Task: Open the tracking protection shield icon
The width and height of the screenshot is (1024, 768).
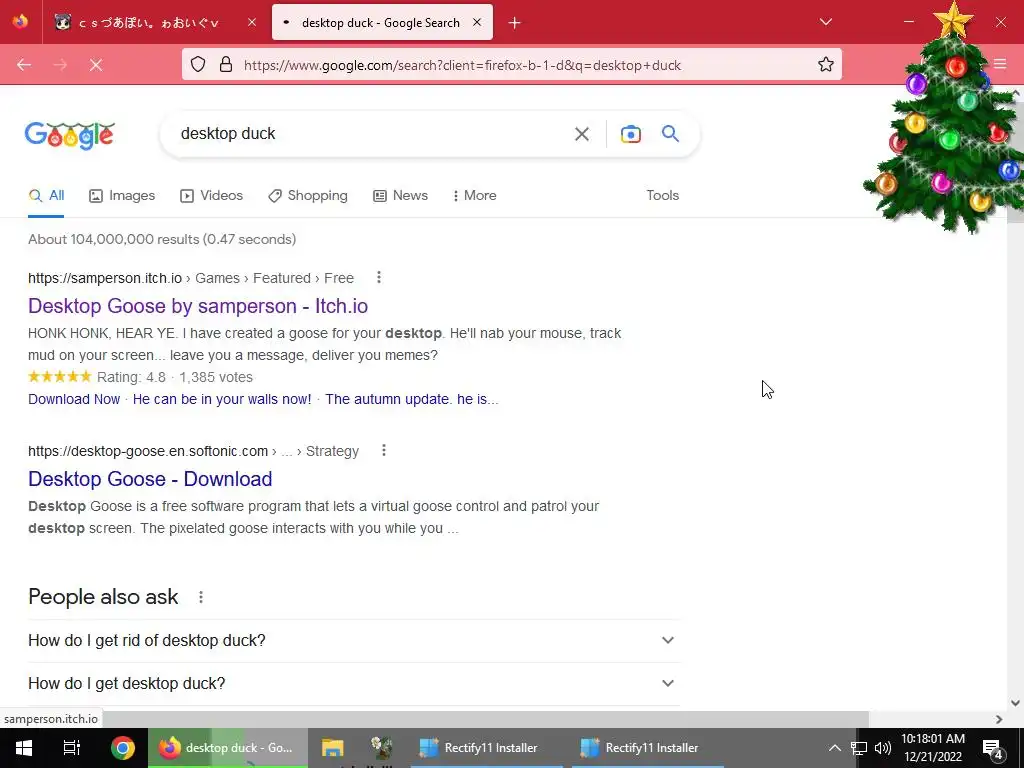Action: 198,65
